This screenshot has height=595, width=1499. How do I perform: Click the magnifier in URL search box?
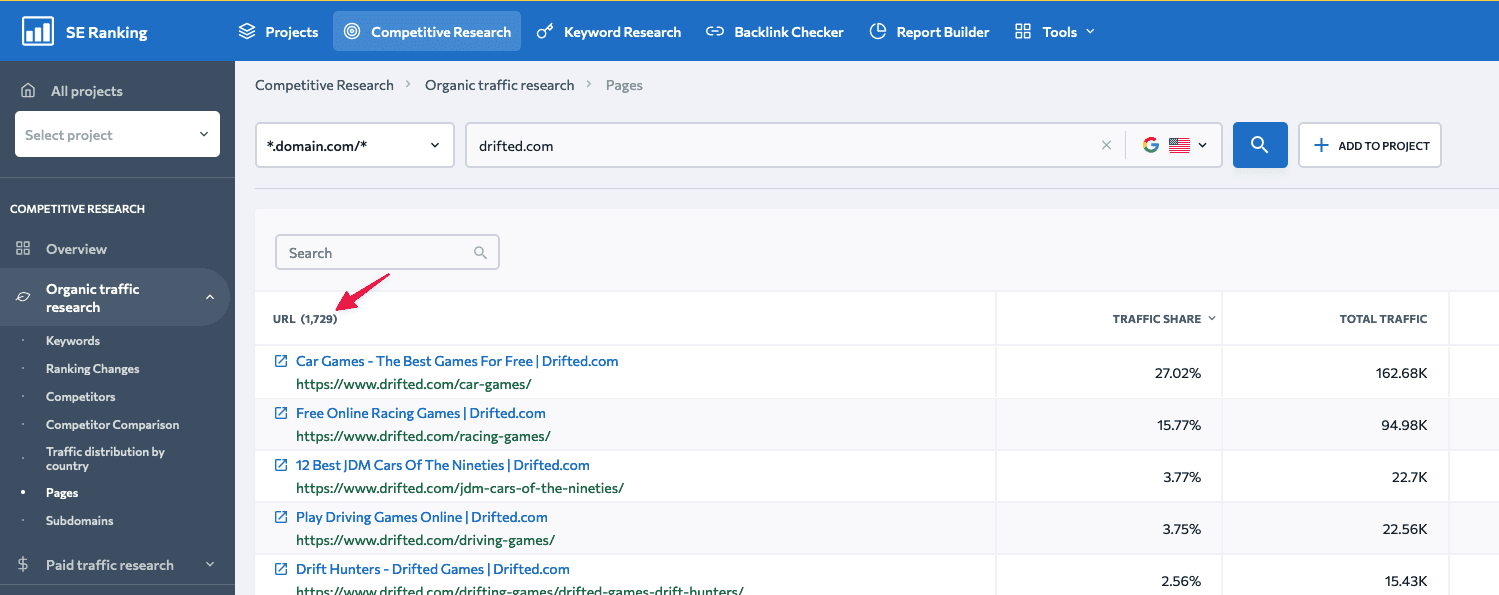tap(480, 253)
